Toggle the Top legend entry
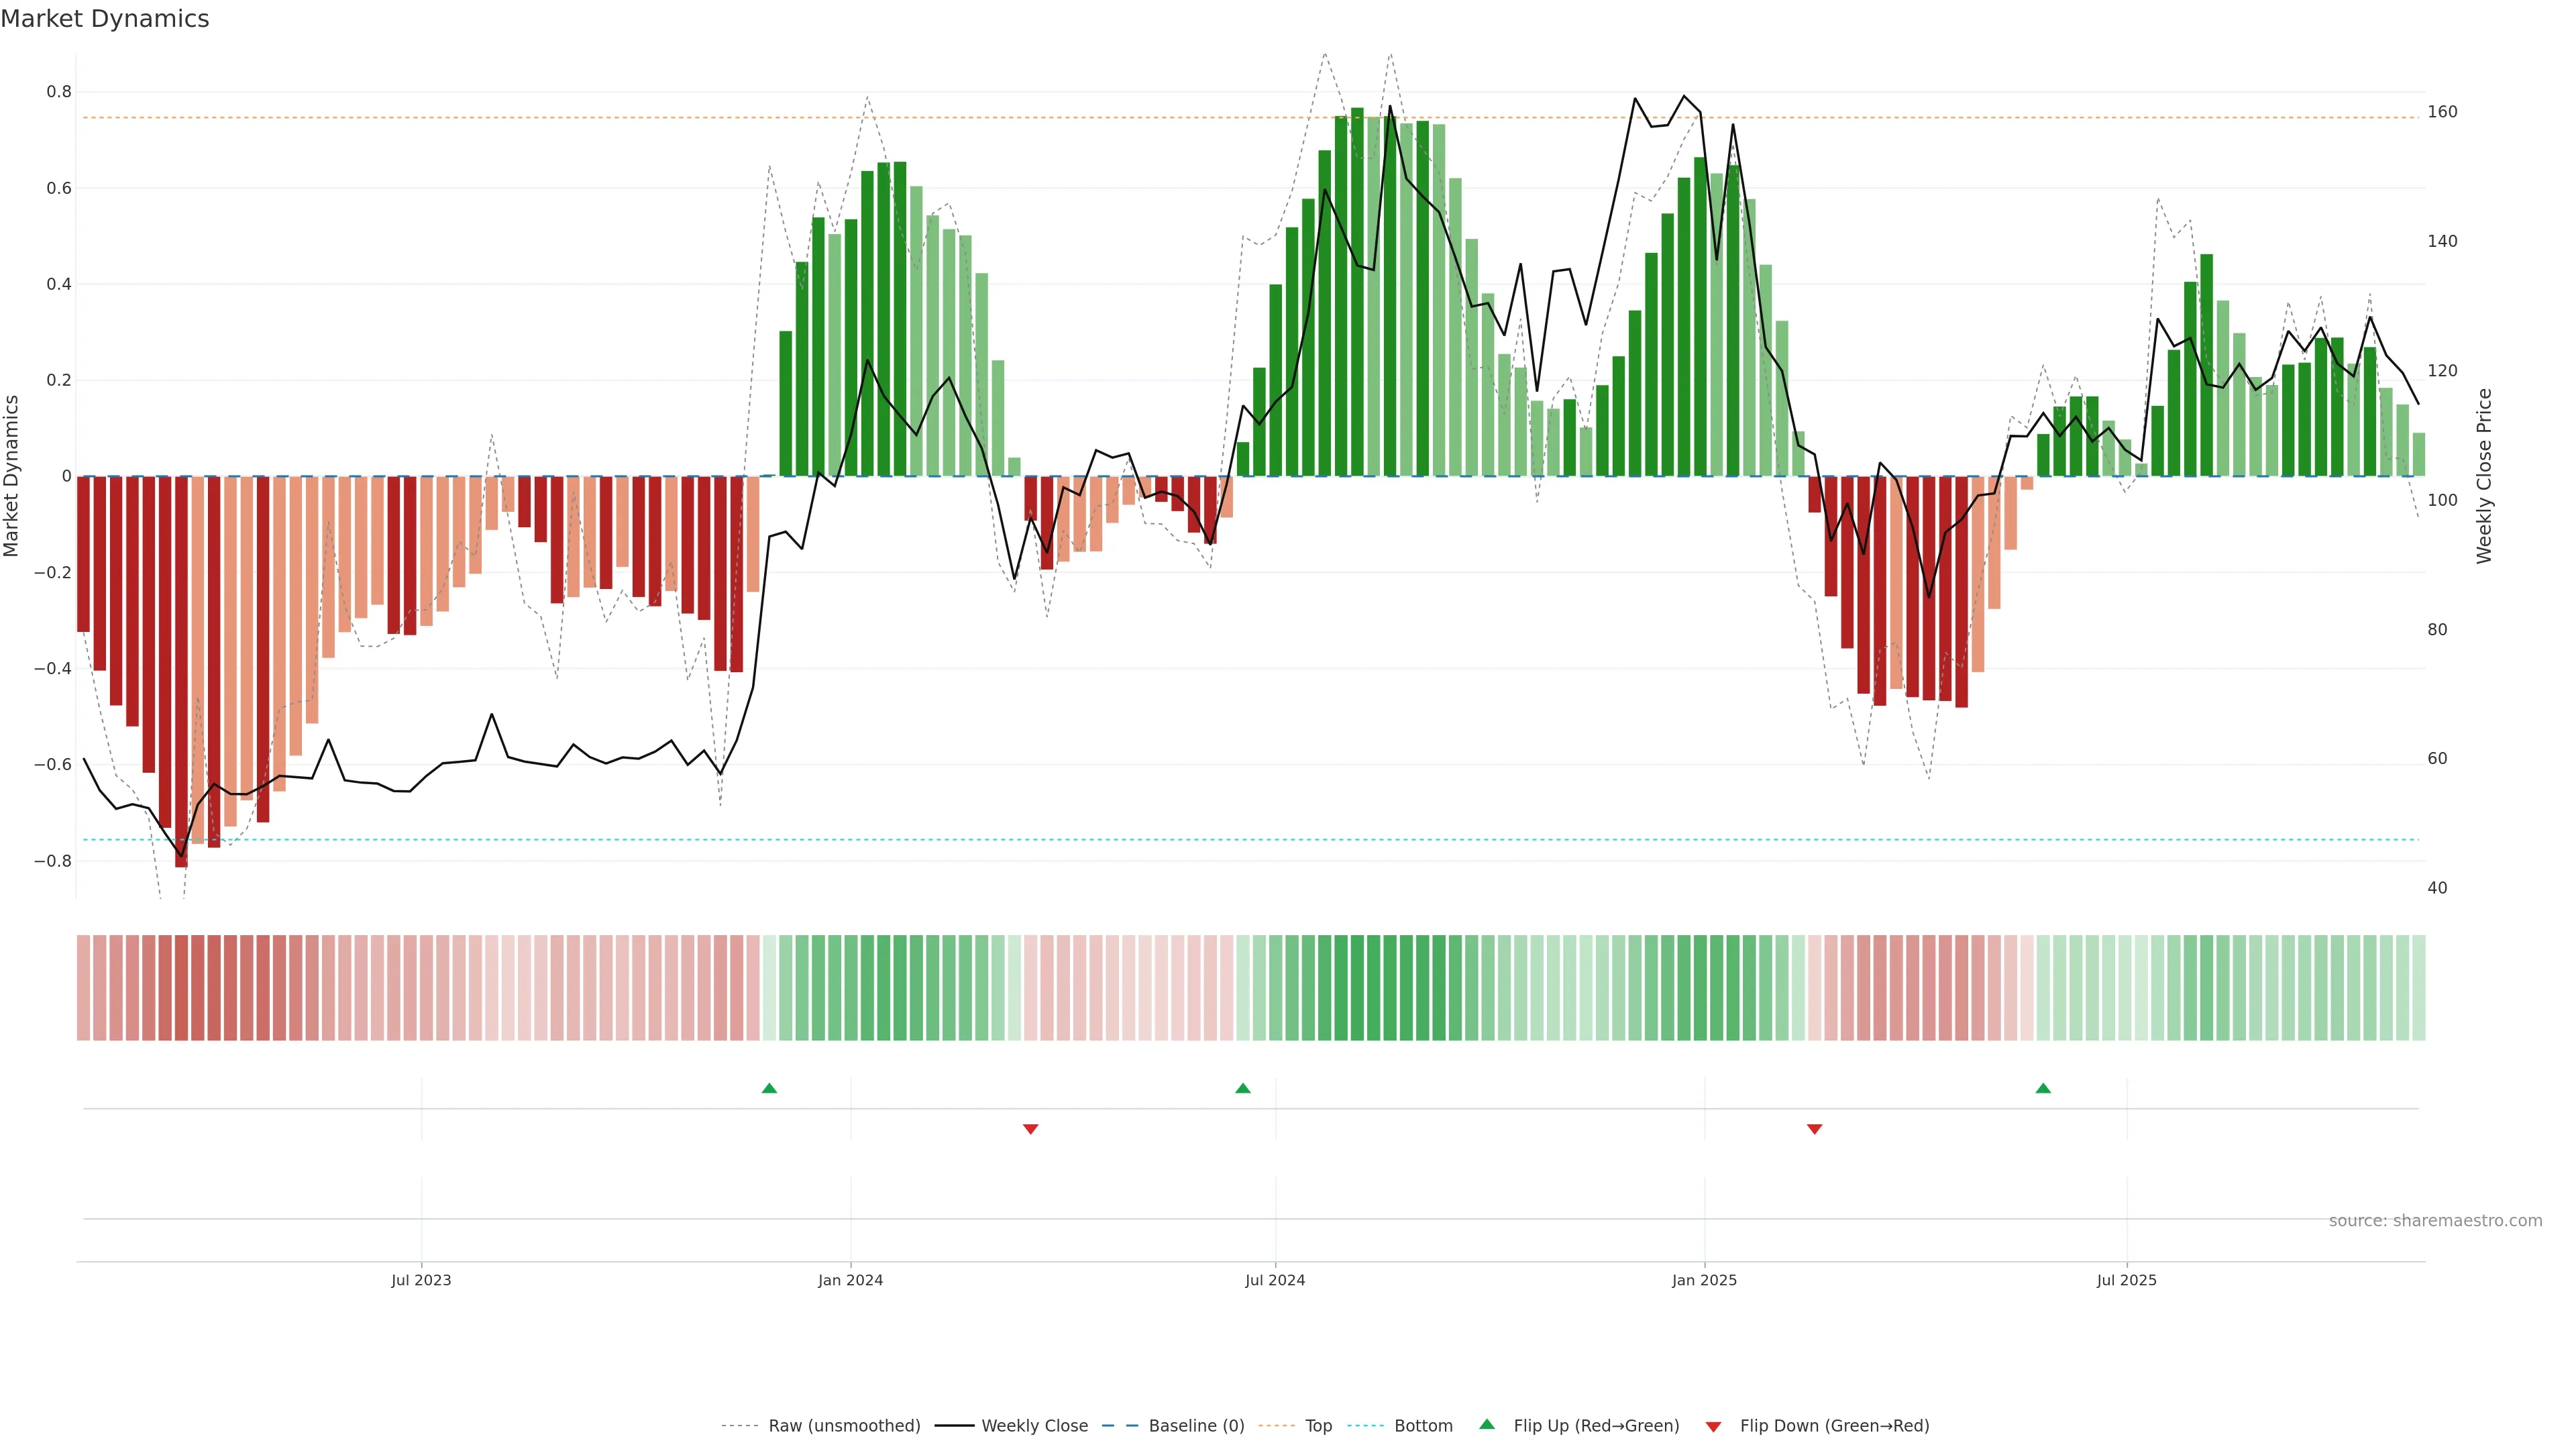Viewport: 2576px width, 1449px height. (x=1318, y=1426)
